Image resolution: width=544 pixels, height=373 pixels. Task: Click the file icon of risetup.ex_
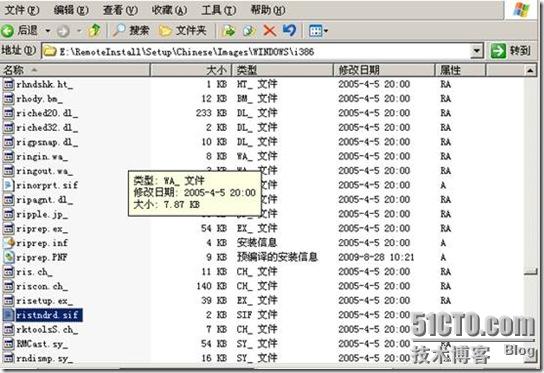pyautogui.click(x=8, y=300)
